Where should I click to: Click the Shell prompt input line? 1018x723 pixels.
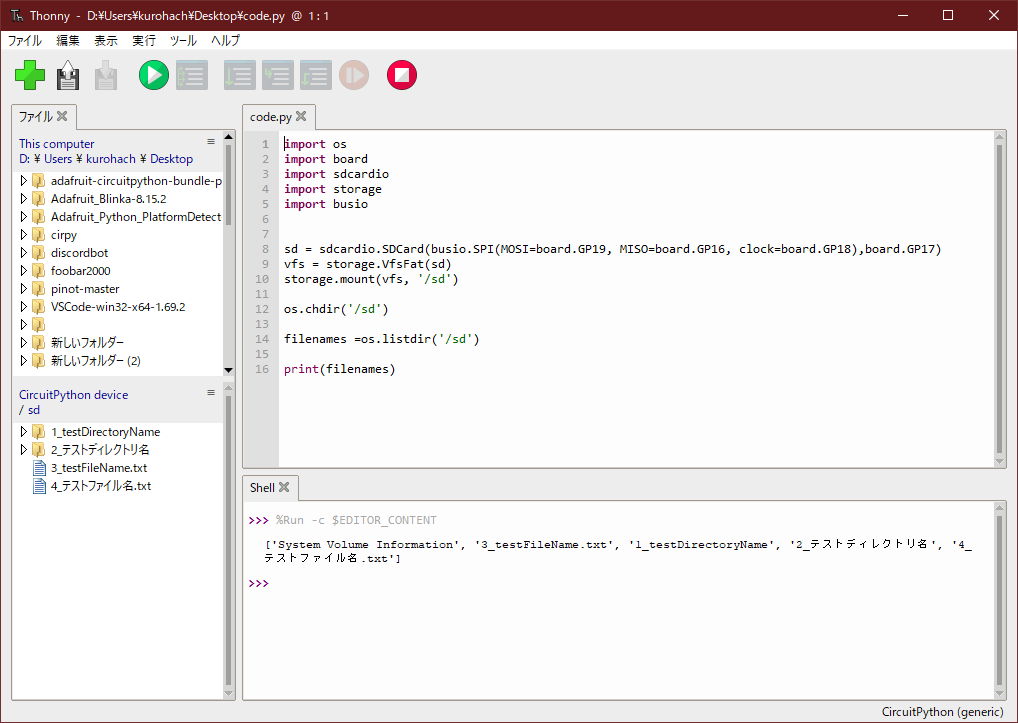tap(617, 583)
